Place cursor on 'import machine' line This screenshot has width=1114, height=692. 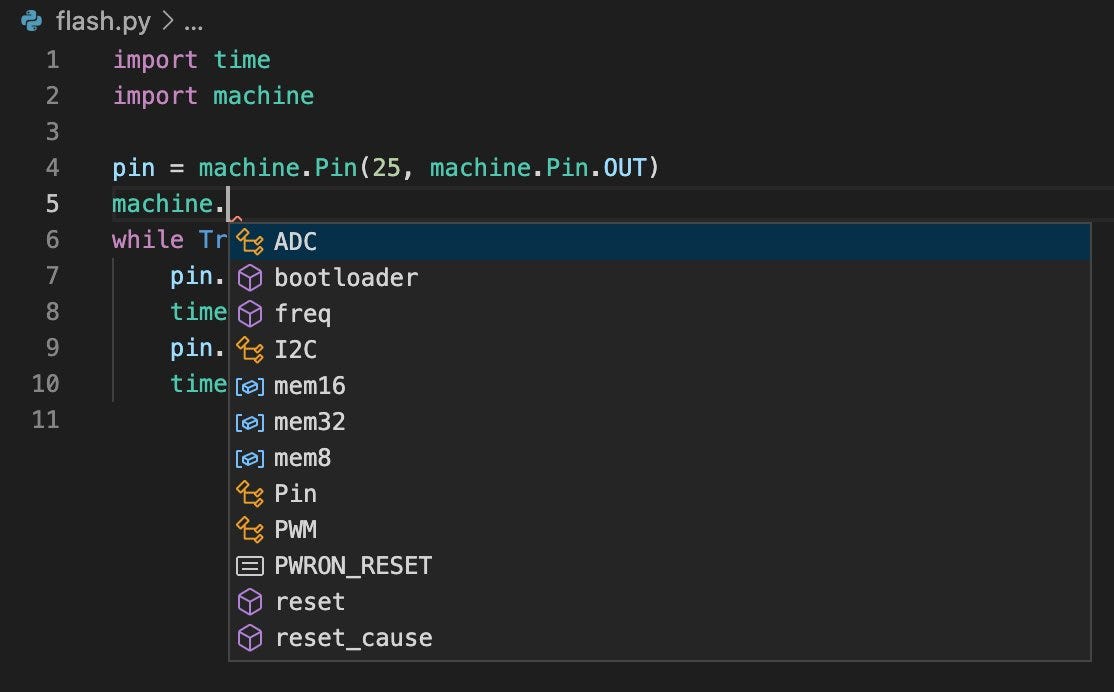213,96
